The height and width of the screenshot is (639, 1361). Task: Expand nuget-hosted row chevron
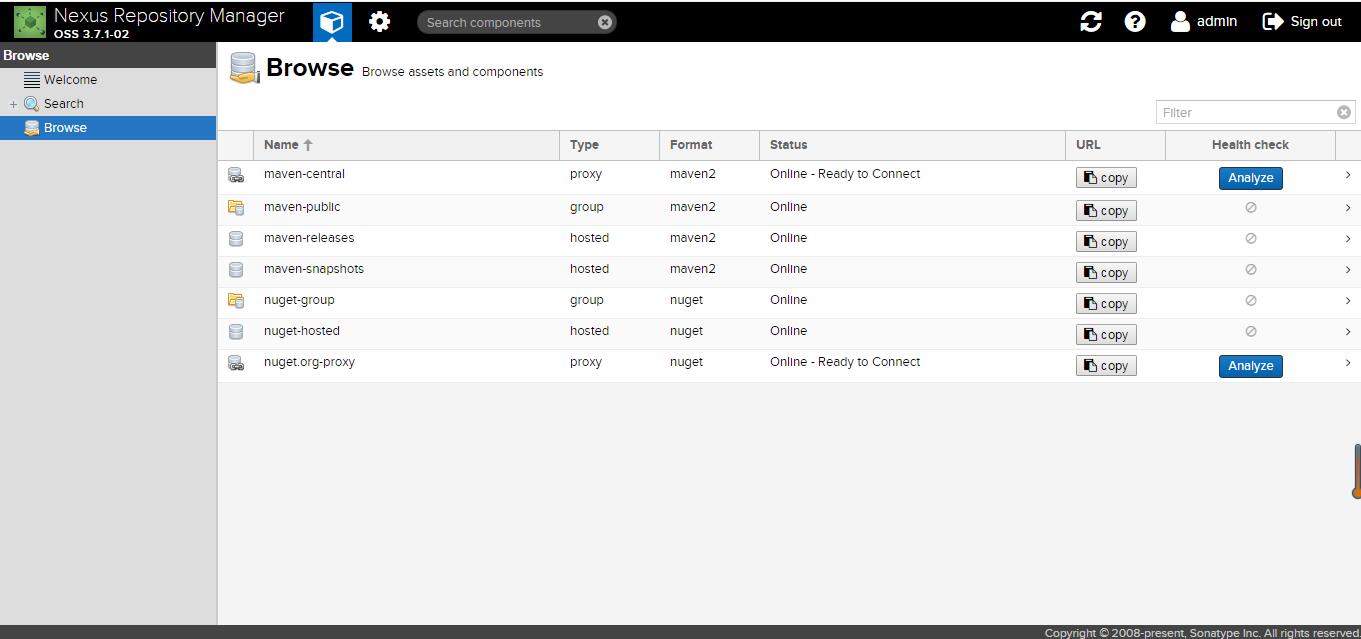[1348, 332]
